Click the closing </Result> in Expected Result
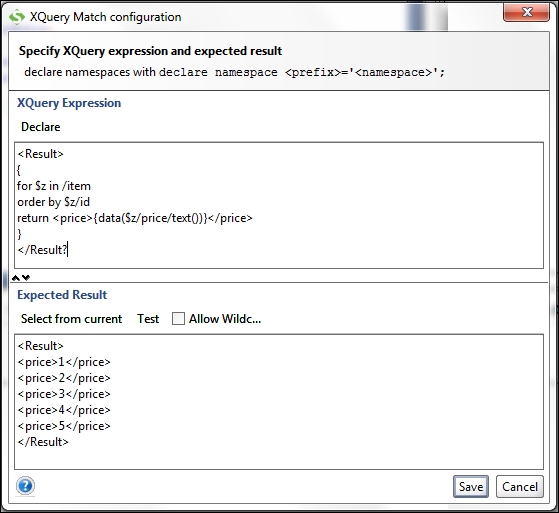This screenshot has height=513, width=559. pyautogui.click(x=43, y=442)
